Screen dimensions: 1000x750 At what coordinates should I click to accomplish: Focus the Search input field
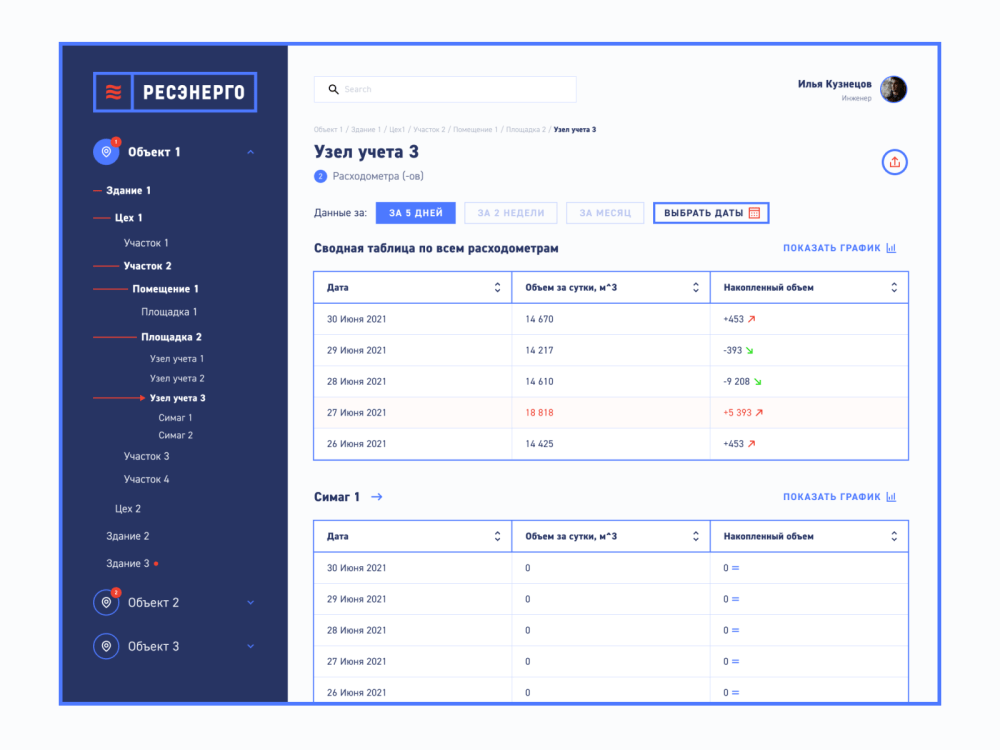445,89
